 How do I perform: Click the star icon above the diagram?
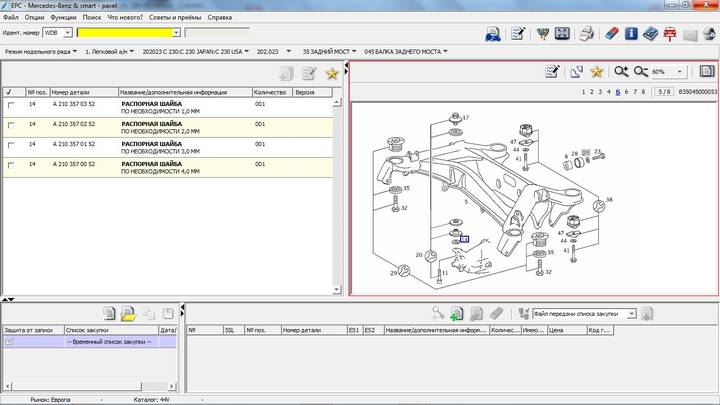pyautogui.click(x=597, y=72)
